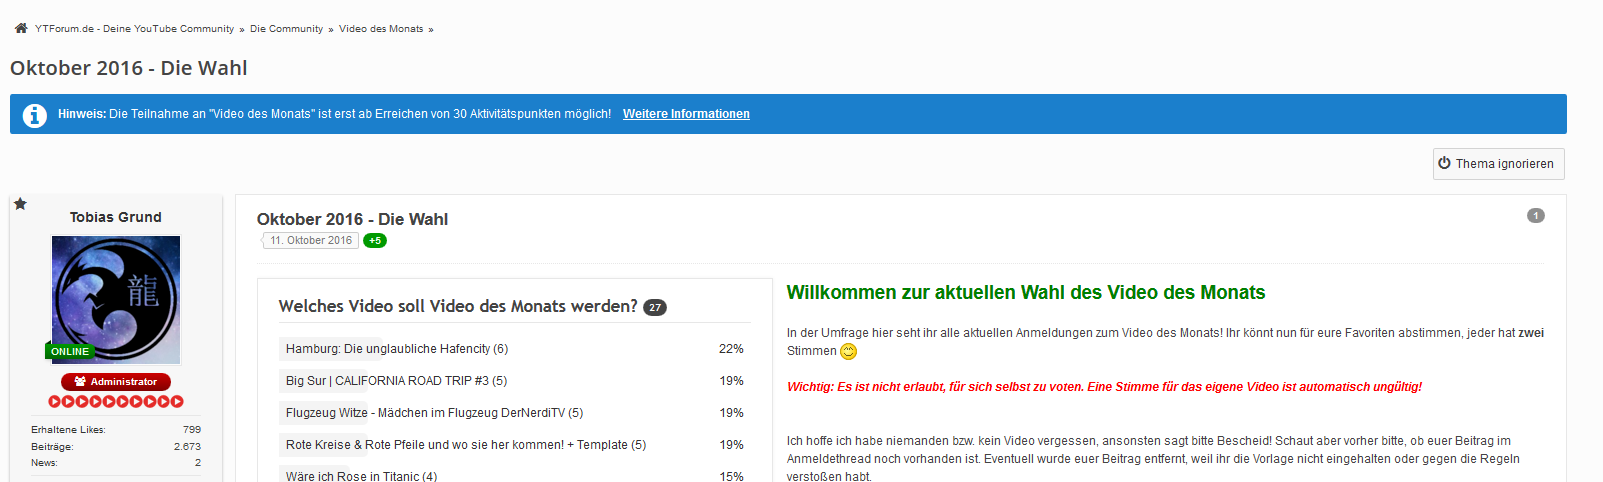
Task: Click the blue info circle icon
Action: click(x=35, y=115)
